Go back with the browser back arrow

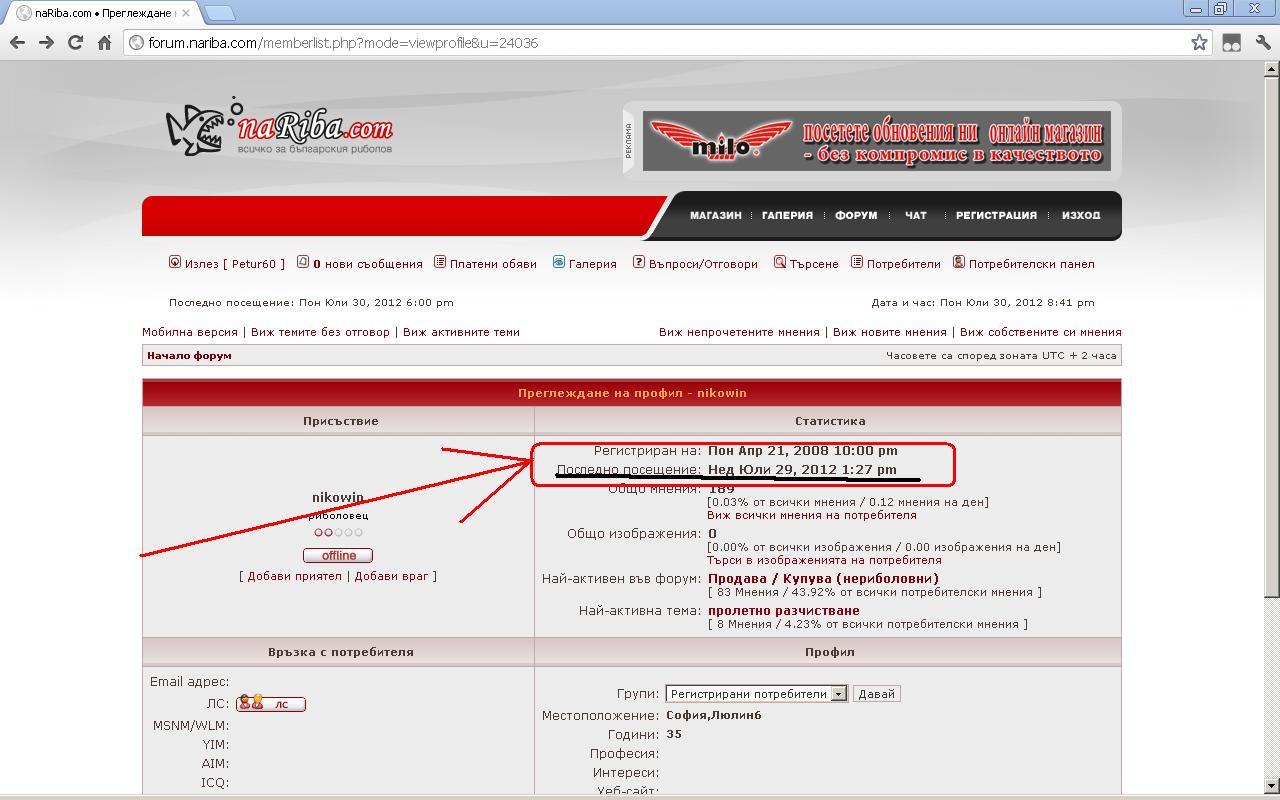pyautogui.click(x=17, y=43)
